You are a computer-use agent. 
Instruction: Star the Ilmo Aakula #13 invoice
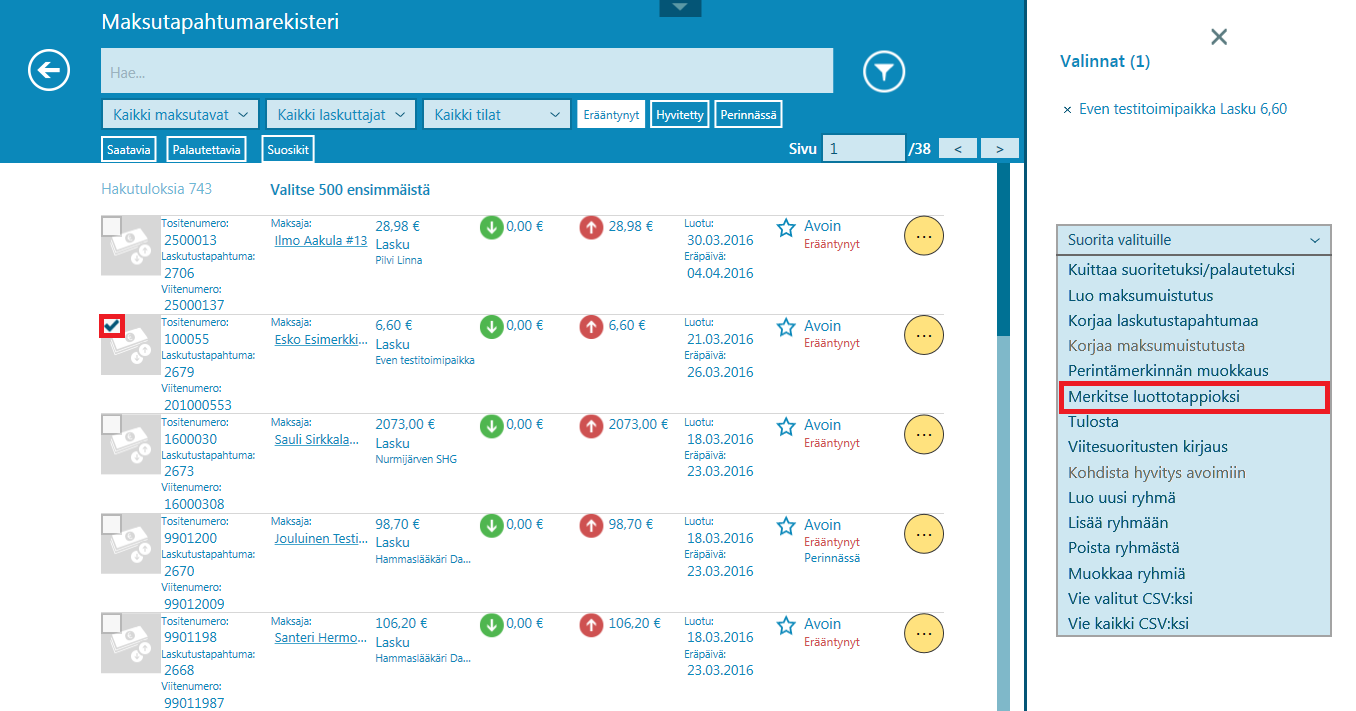coord(786,228)
